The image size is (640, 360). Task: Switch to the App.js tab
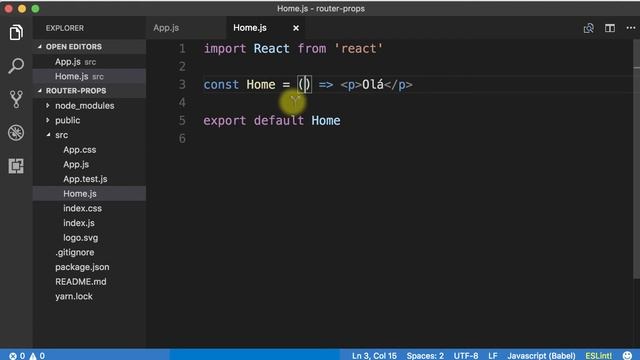(x=166, y=28)
